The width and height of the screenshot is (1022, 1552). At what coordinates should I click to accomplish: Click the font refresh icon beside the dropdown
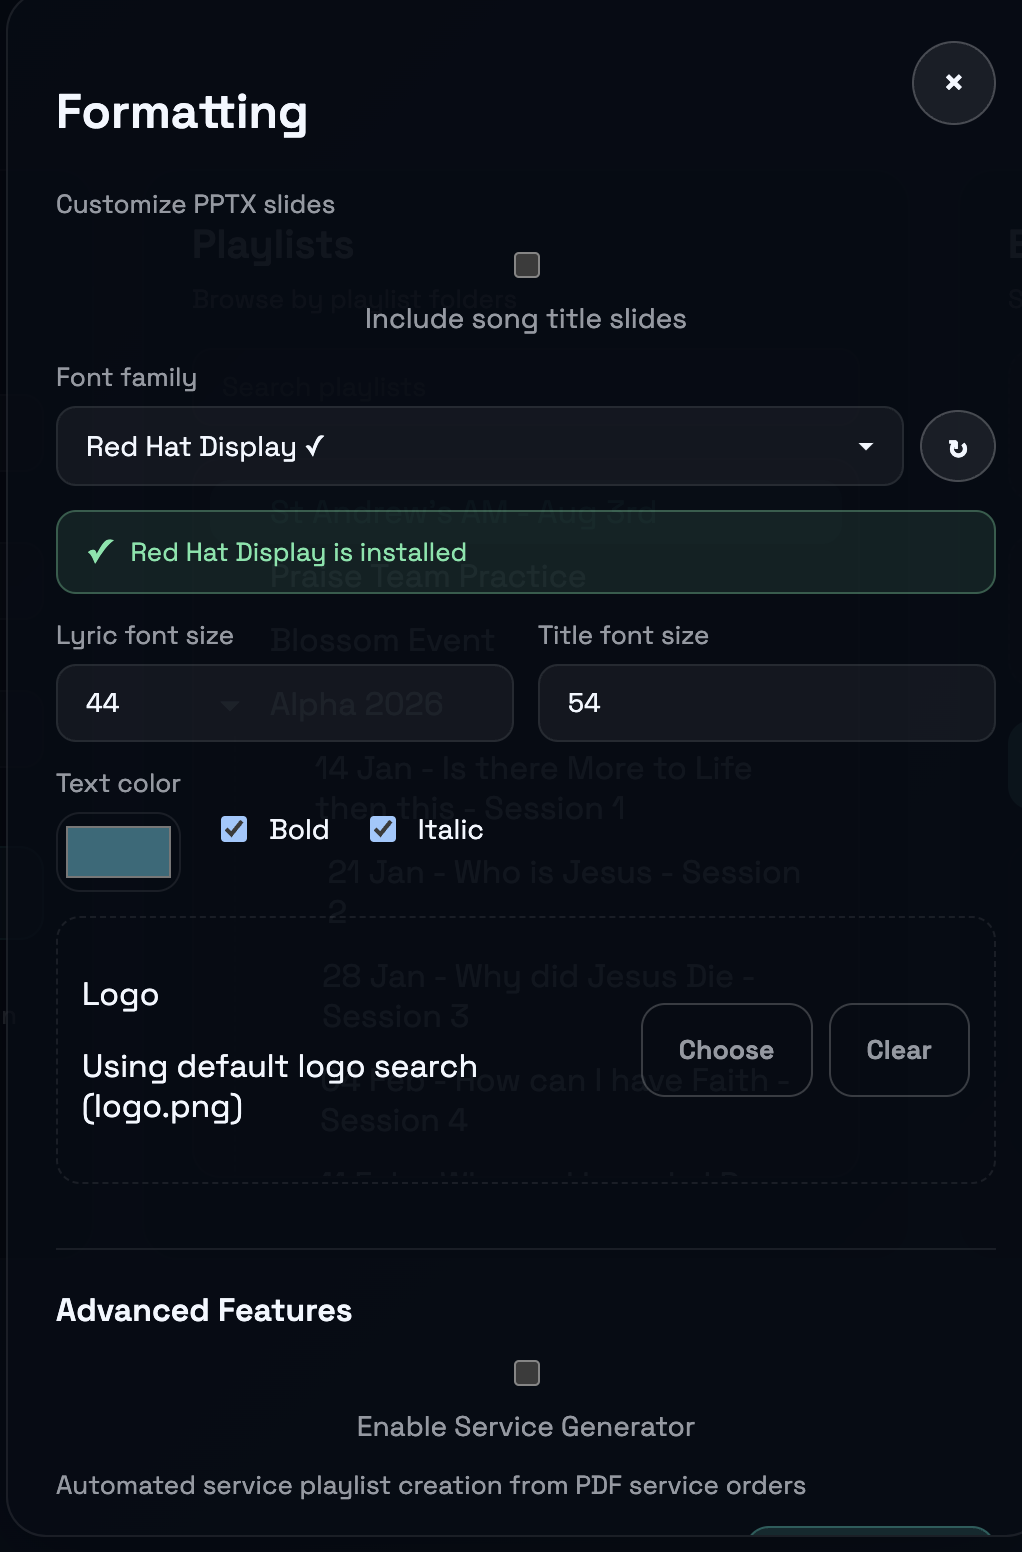pyautogui.click(x=957, y=446)
